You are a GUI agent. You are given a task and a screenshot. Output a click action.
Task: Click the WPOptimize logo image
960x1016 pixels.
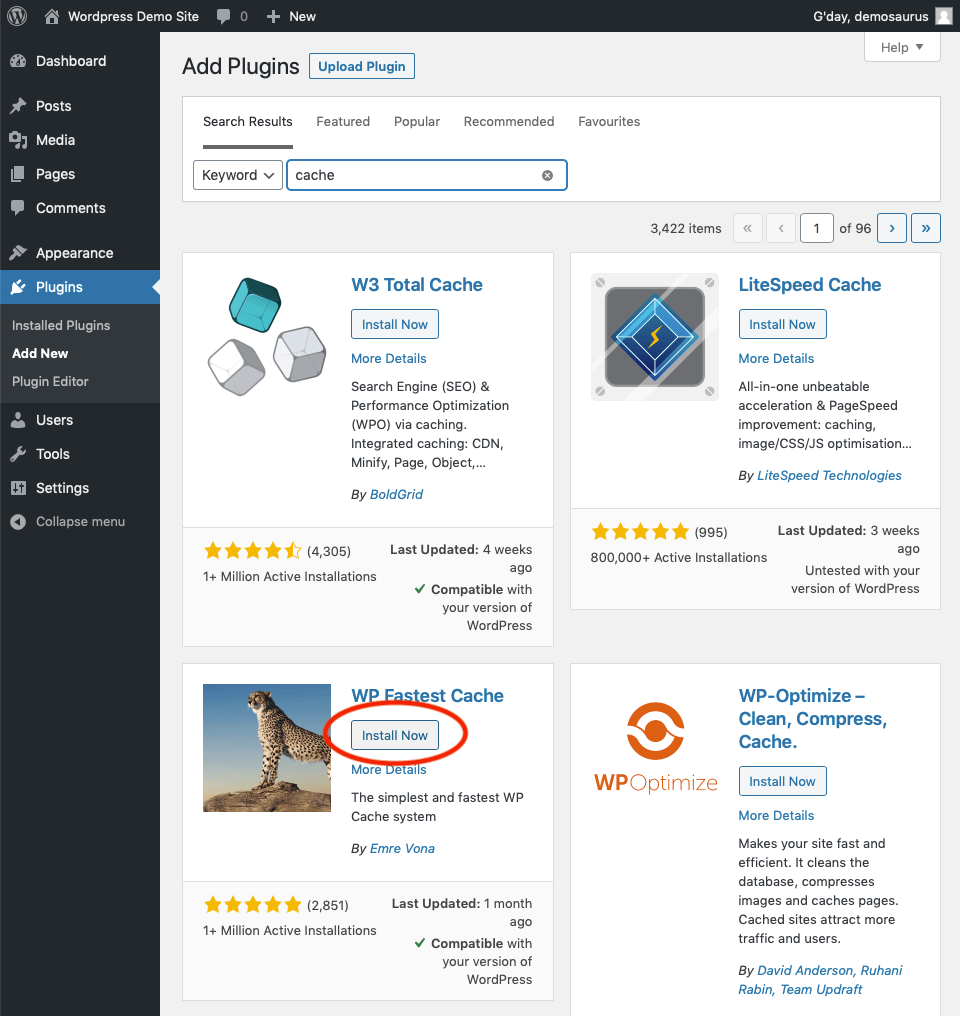click(x=655, y=748)
